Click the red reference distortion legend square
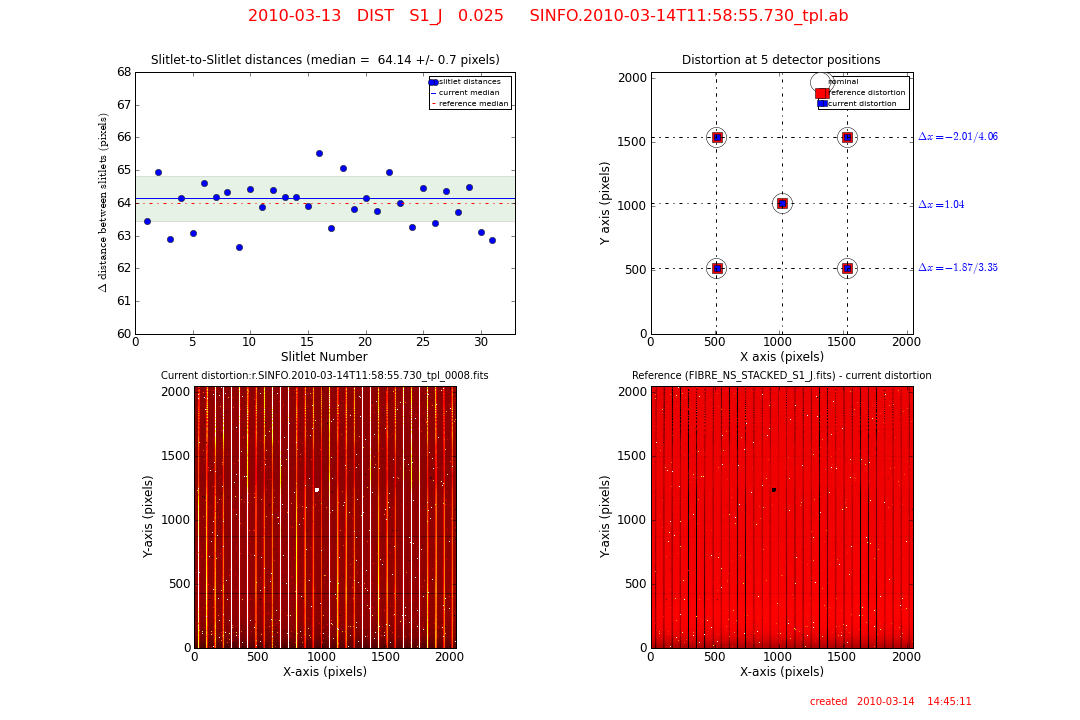This screenshot has width=1080, height=720. pos(822,93)
